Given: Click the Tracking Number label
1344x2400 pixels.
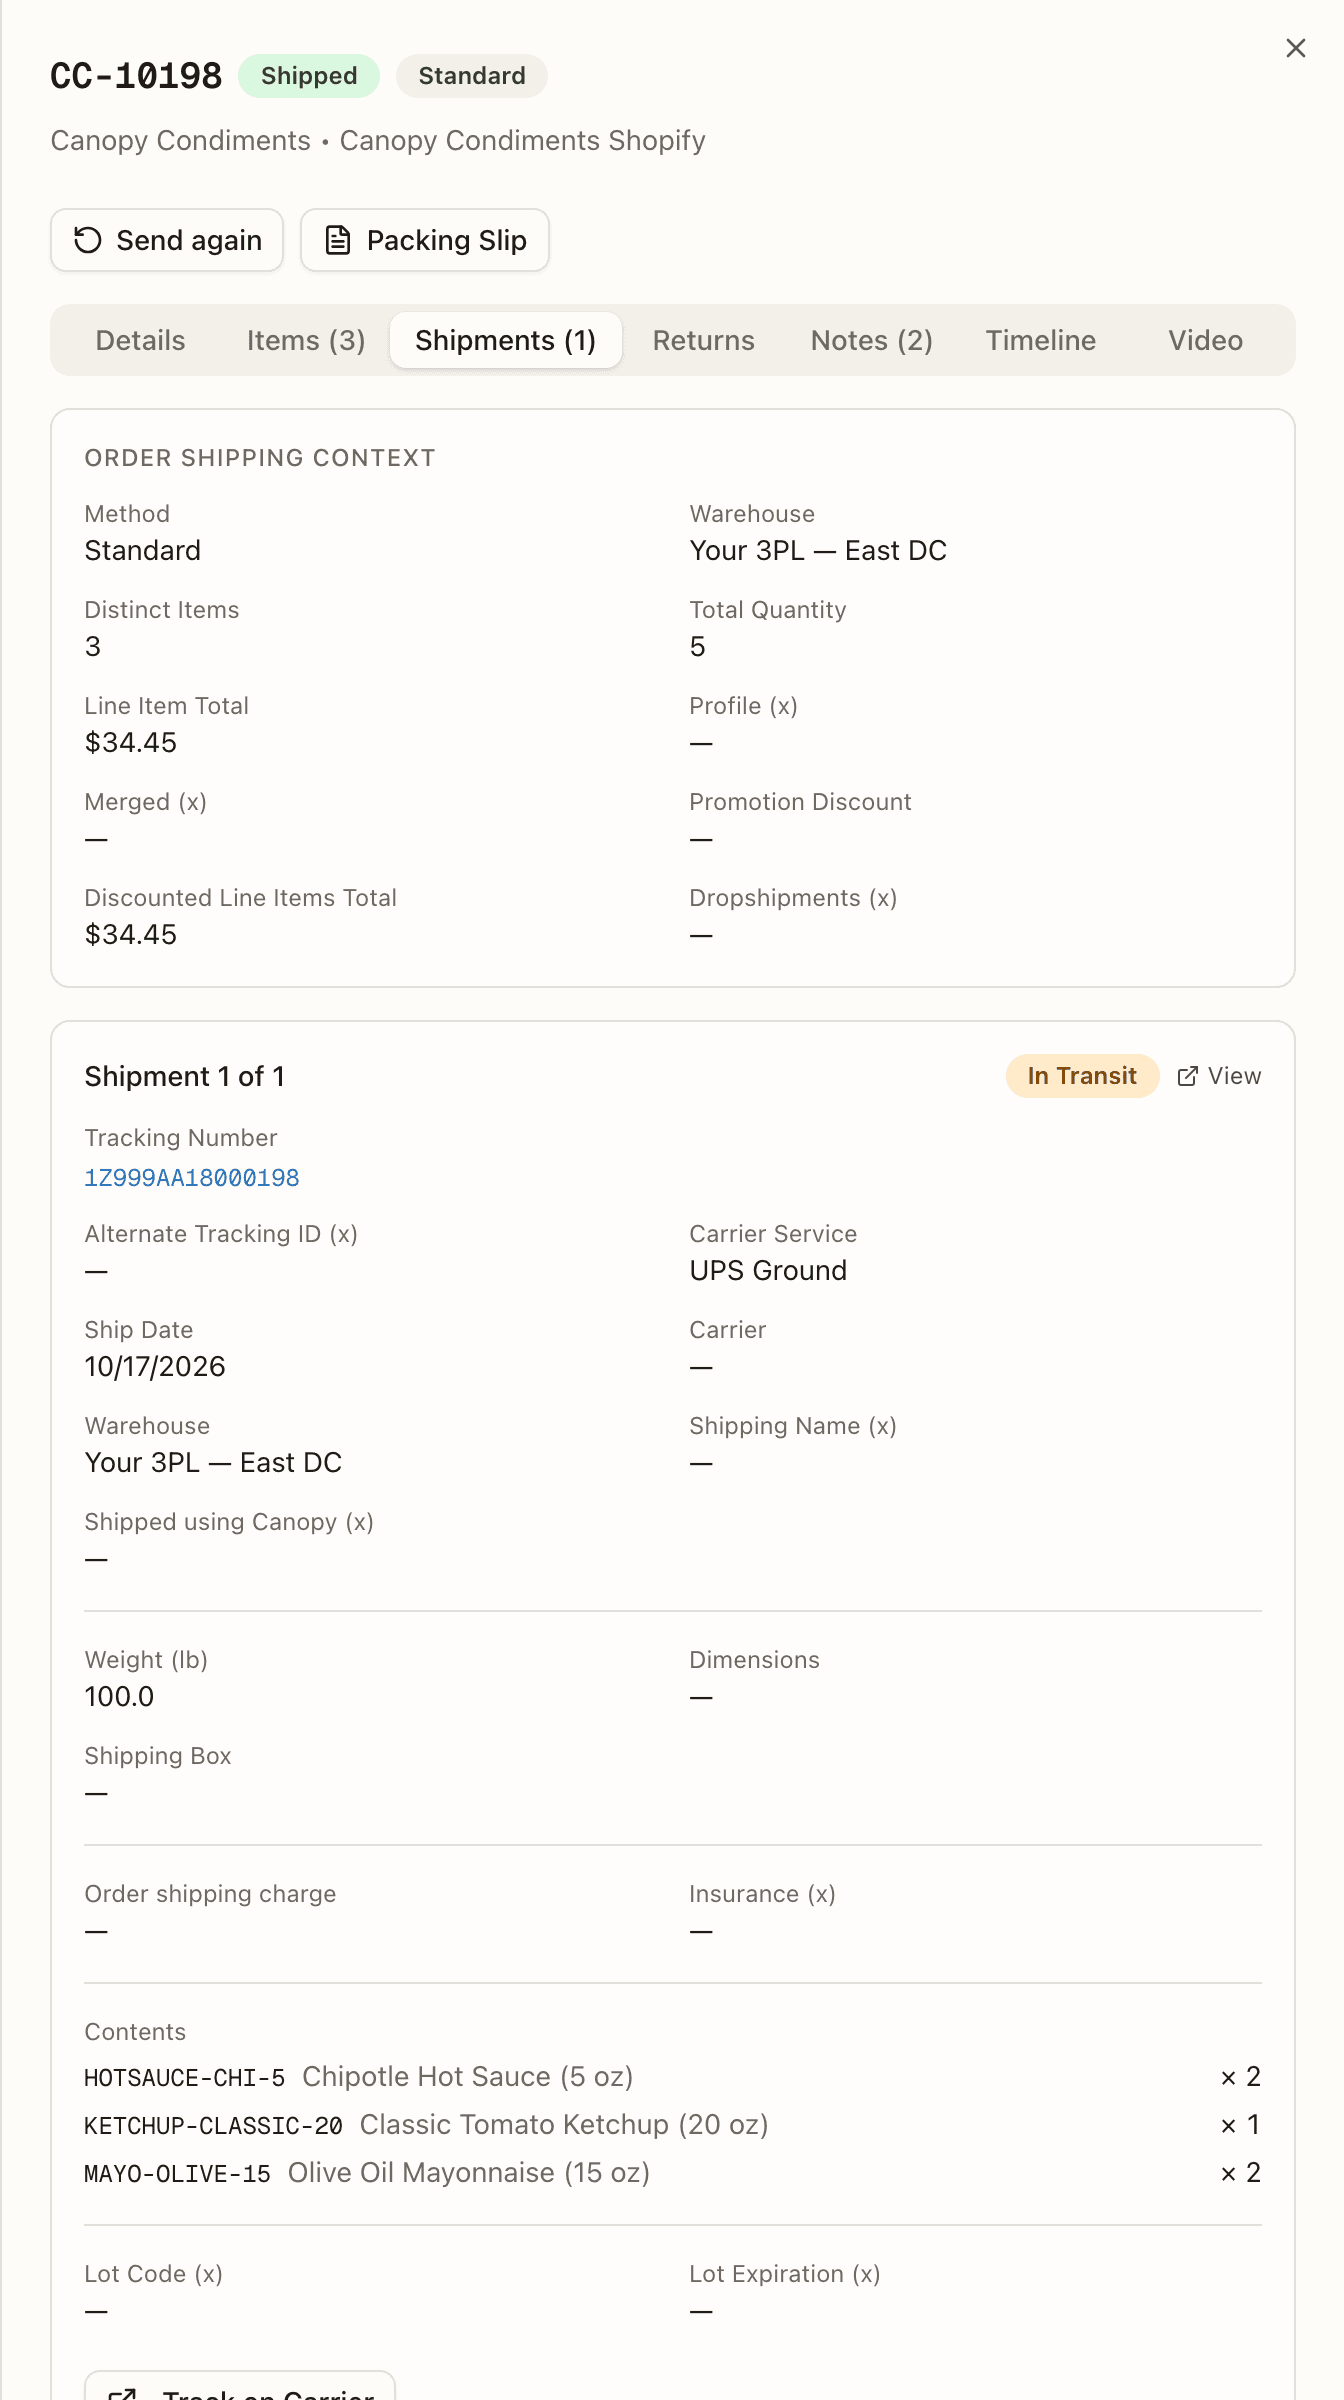Looking at the screenshot, I should [181, 1138].
